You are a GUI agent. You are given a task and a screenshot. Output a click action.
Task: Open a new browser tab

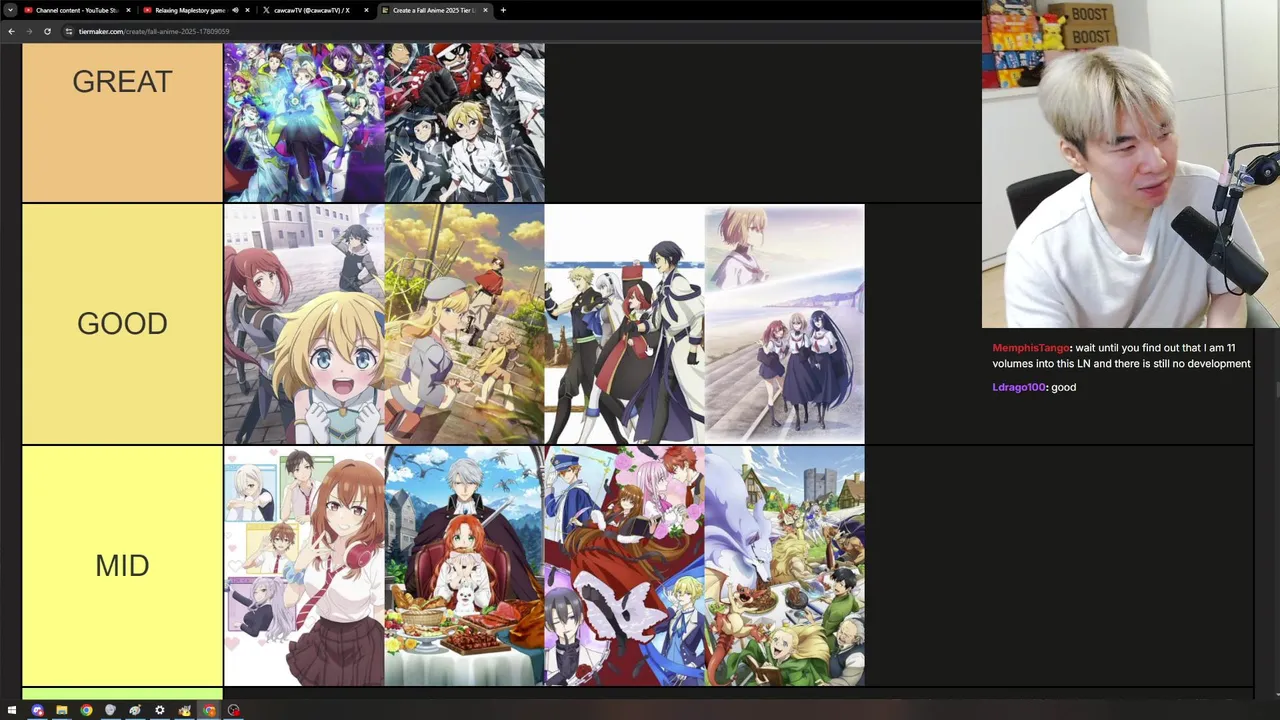503,10
